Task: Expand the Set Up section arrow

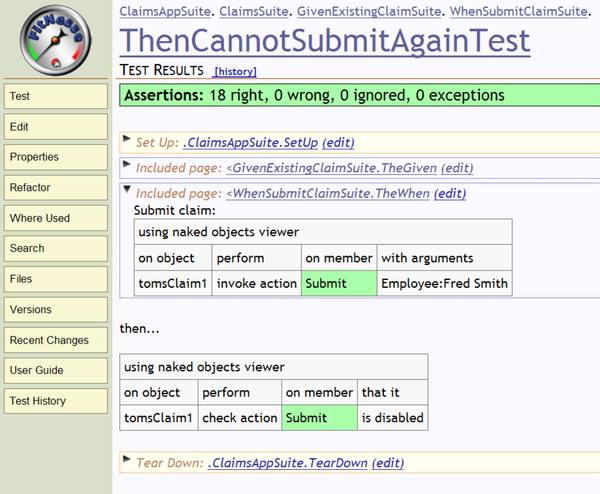Action: (x=127, y=141)
